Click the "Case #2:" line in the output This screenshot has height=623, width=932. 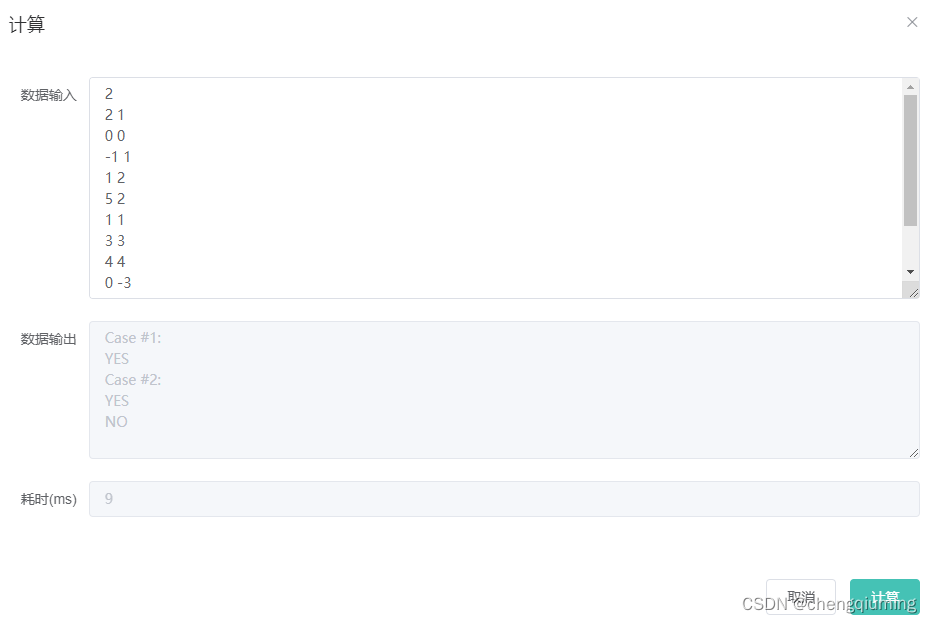tap(133, 380)
